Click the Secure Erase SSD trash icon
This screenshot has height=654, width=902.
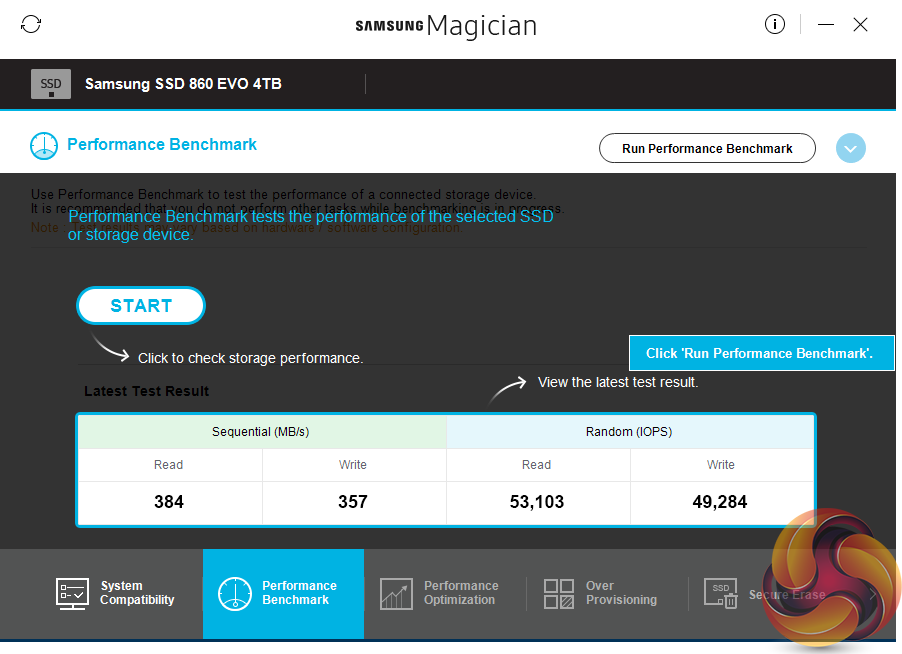[x=721, y=594]
